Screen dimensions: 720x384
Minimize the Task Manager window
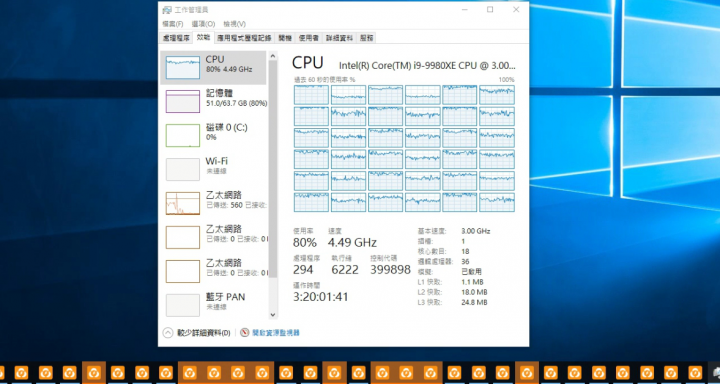point(464,10)
